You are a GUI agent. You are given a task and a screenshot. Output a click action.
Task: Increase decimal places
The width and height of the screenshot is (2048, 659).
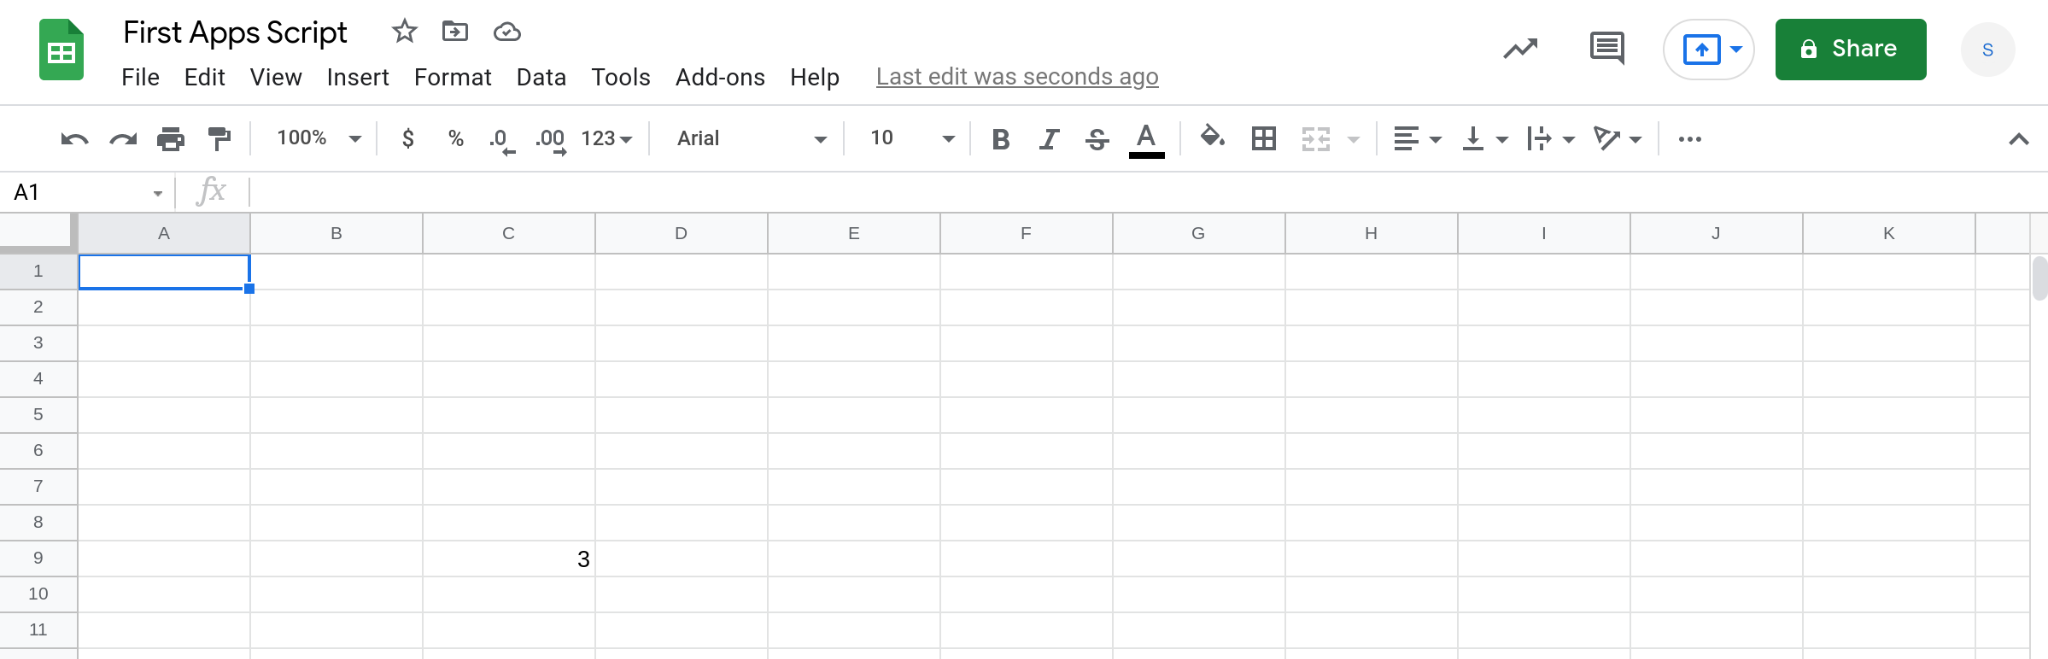tap(551, 140)
